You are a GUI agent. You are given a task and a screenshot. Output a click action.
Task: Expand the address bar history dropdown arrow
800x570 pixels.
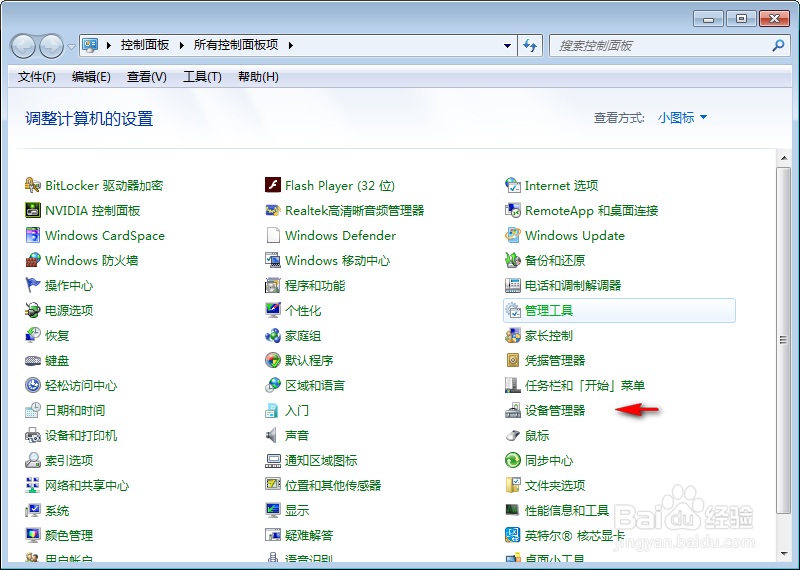507,45
